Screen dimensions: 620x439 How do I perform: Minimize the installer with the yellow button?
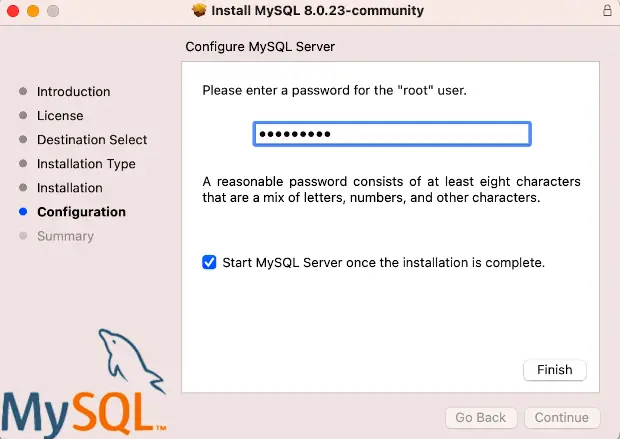pos(32,11)
